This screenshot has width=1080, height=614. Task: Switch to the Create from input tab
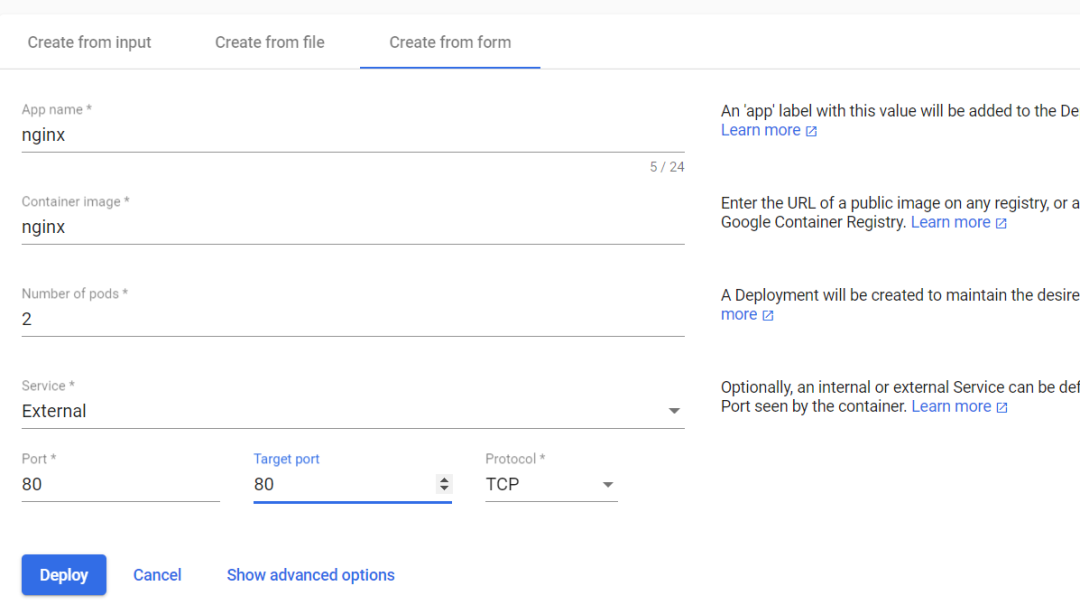[90, 42]
